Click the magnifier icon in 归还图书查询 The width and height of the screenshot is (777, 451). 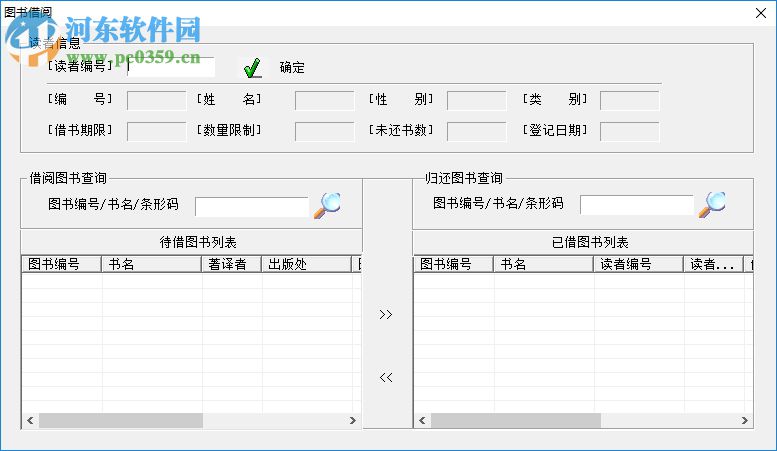pos(712,204)
